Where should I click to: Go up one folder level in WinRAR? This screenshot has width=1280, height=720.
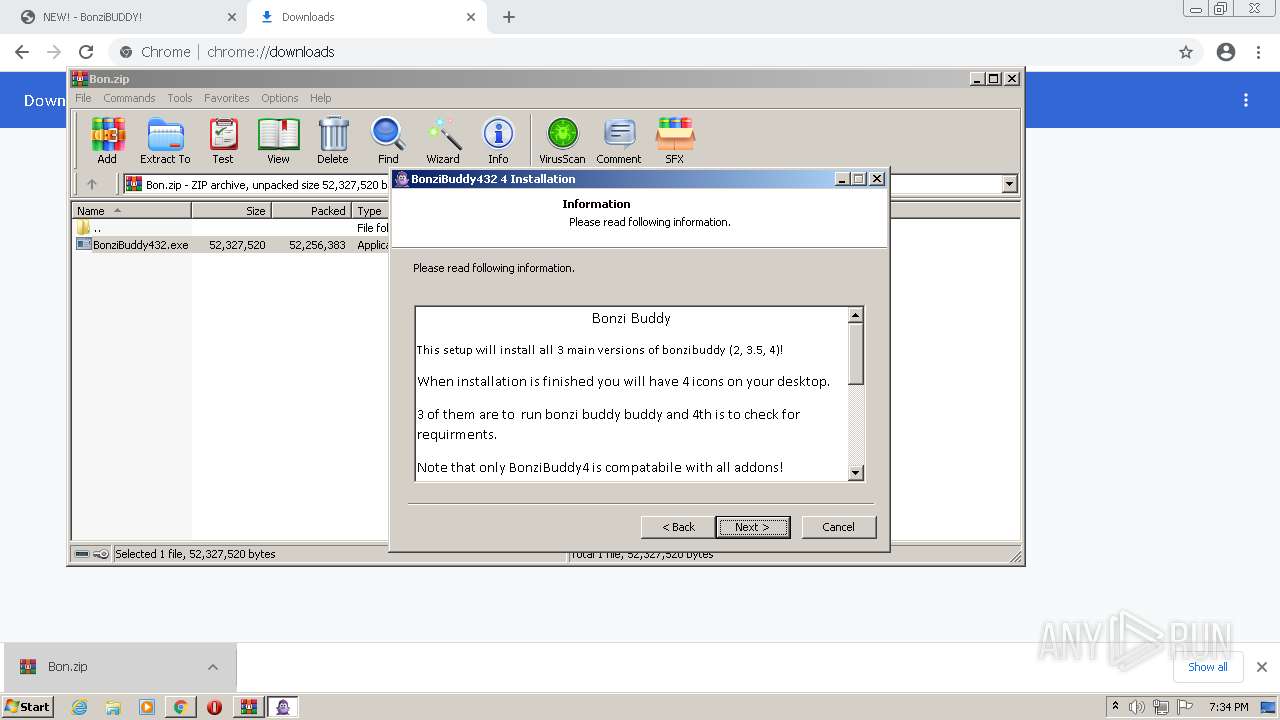coord(92,184)
